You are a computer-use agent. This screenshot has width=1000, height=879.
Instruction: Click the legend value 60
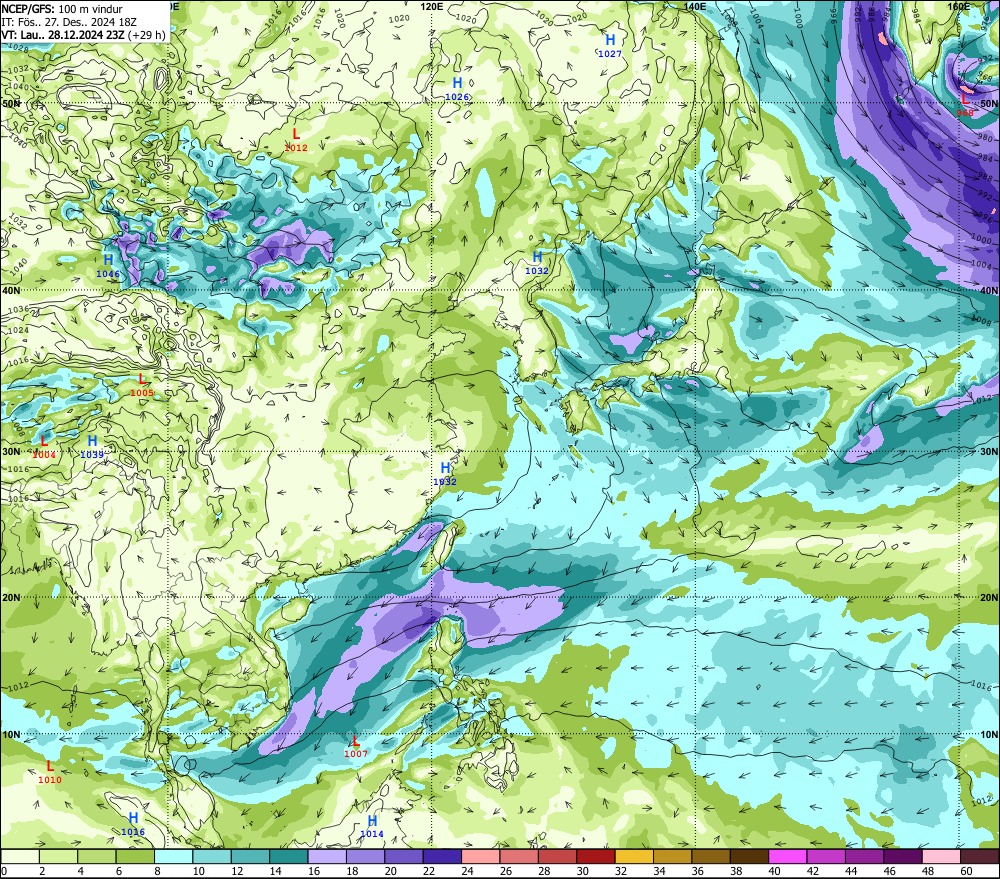tap(966, 871)
